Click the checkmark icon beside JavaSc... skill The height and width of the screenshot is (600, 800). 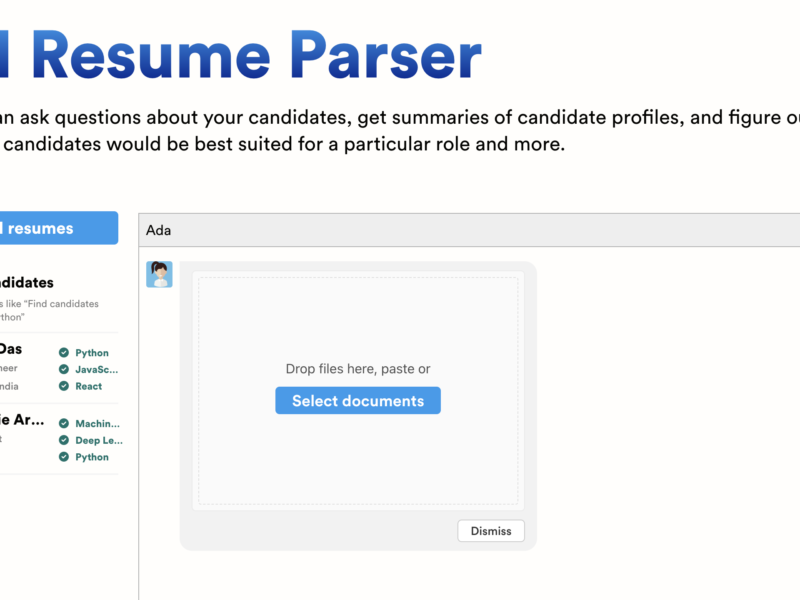point(64,370)
